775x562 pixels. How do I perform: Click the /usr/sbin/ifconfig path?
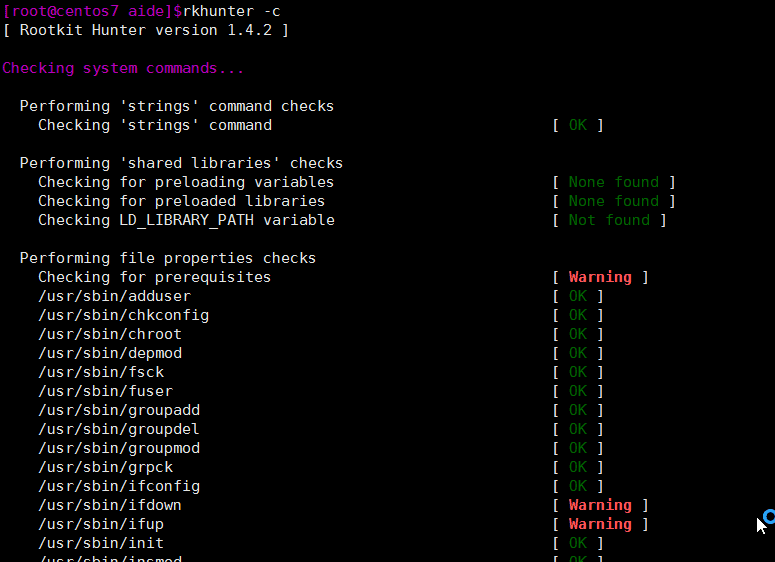click(119, 486)
